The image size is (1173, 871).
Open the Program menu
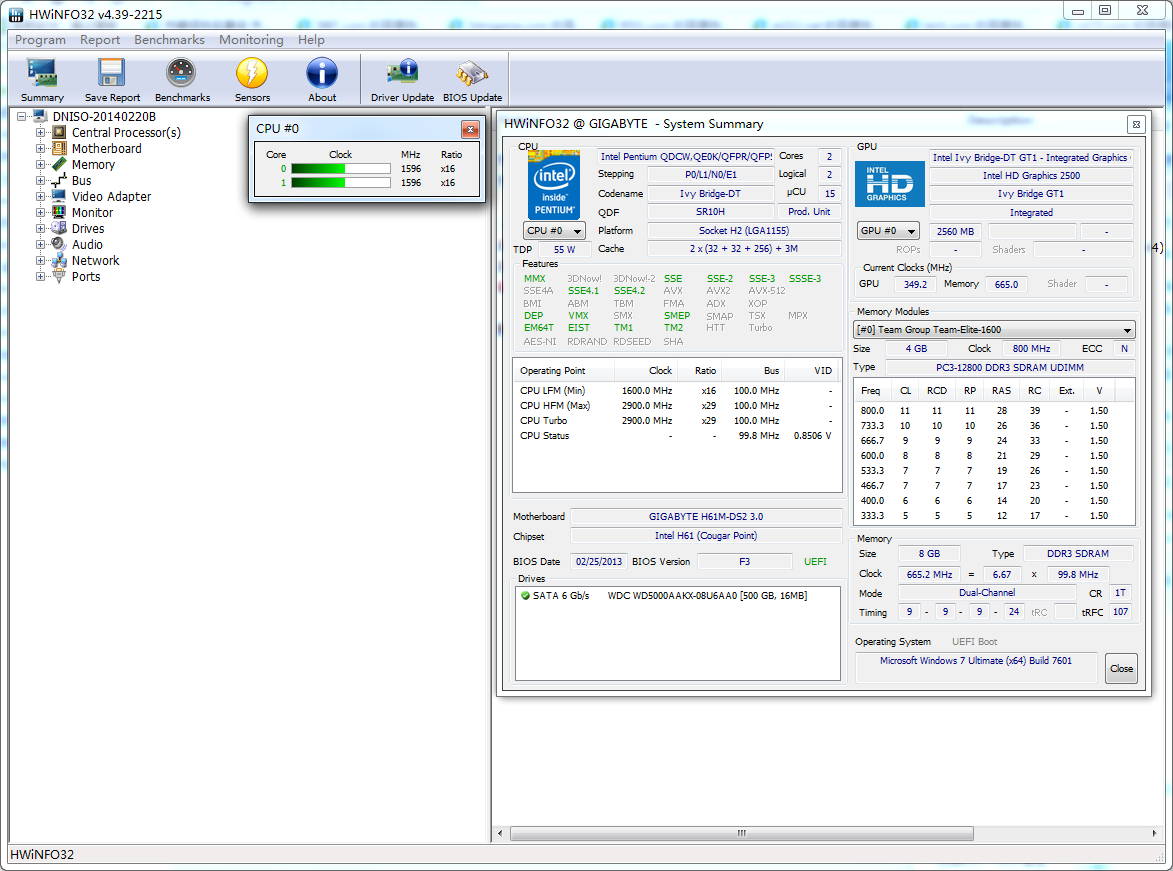40,40
